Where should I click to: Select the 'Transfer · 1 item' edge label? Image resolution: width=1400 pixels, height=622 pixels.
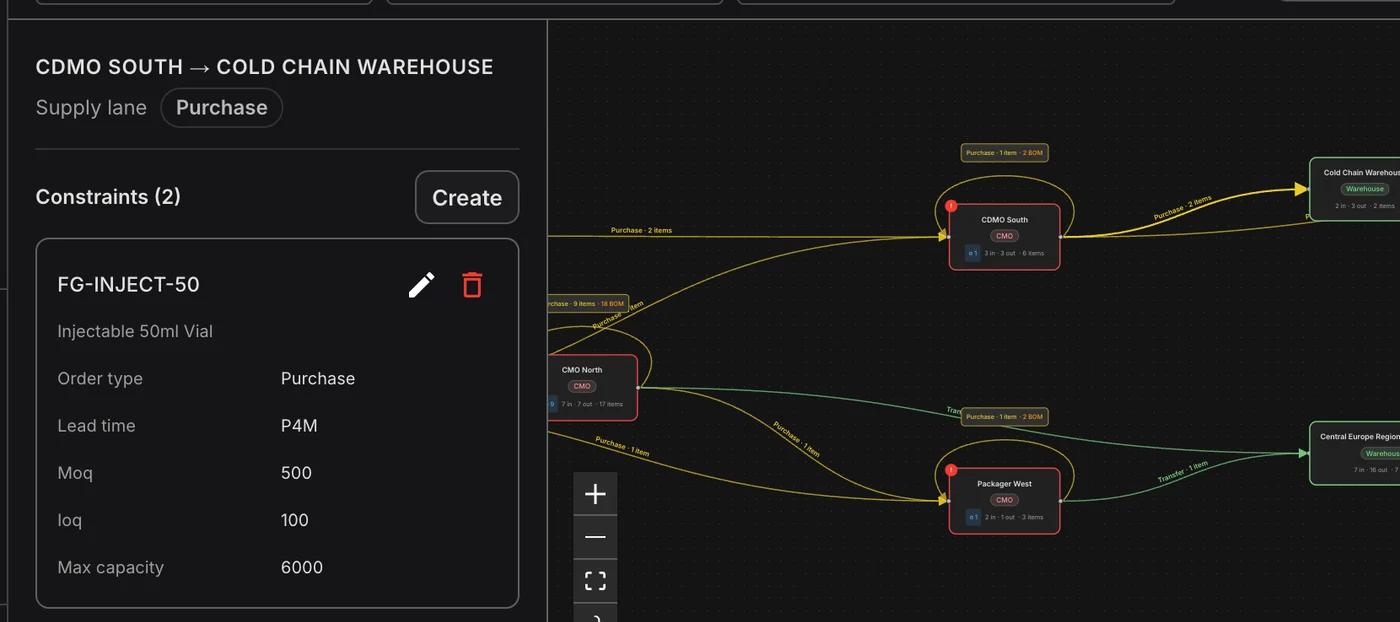click(x=1183, y=471)
